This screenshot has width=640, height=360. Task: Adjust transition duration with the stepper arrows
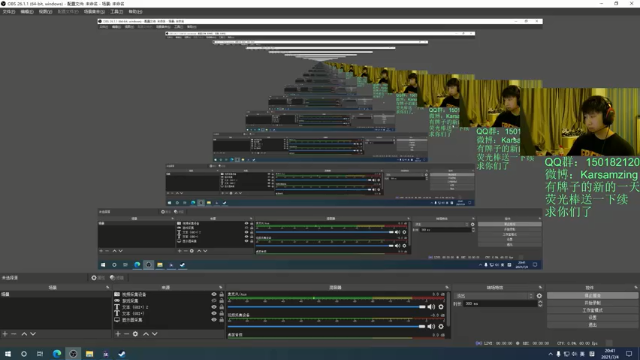click(540, 304)
